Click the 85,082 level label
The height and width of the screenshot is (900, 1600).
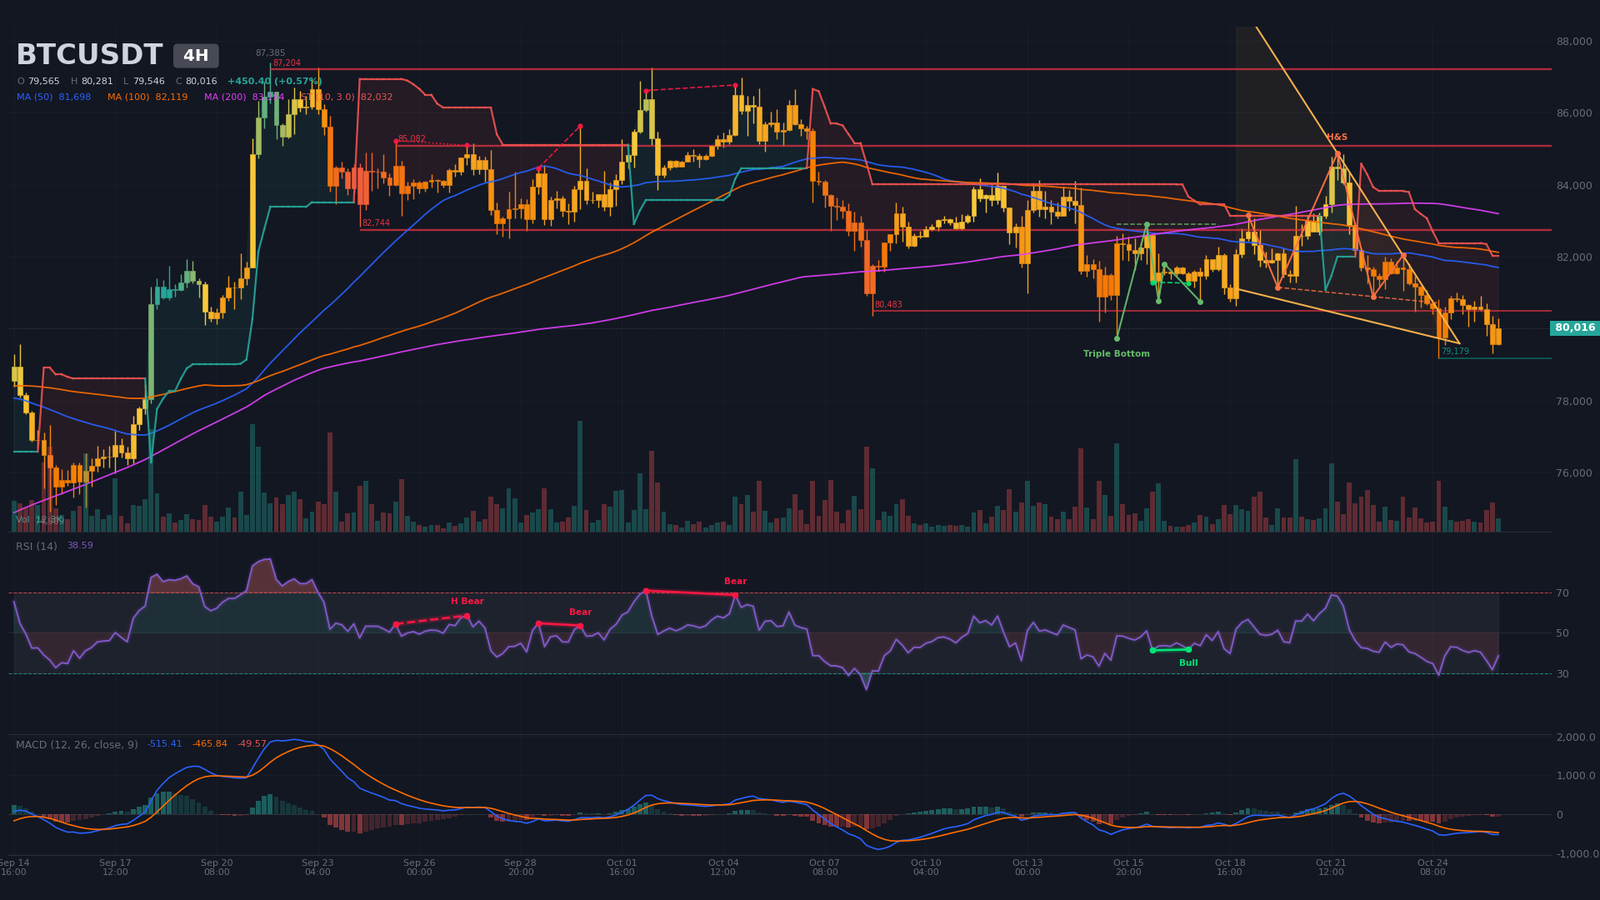(412, 139)
